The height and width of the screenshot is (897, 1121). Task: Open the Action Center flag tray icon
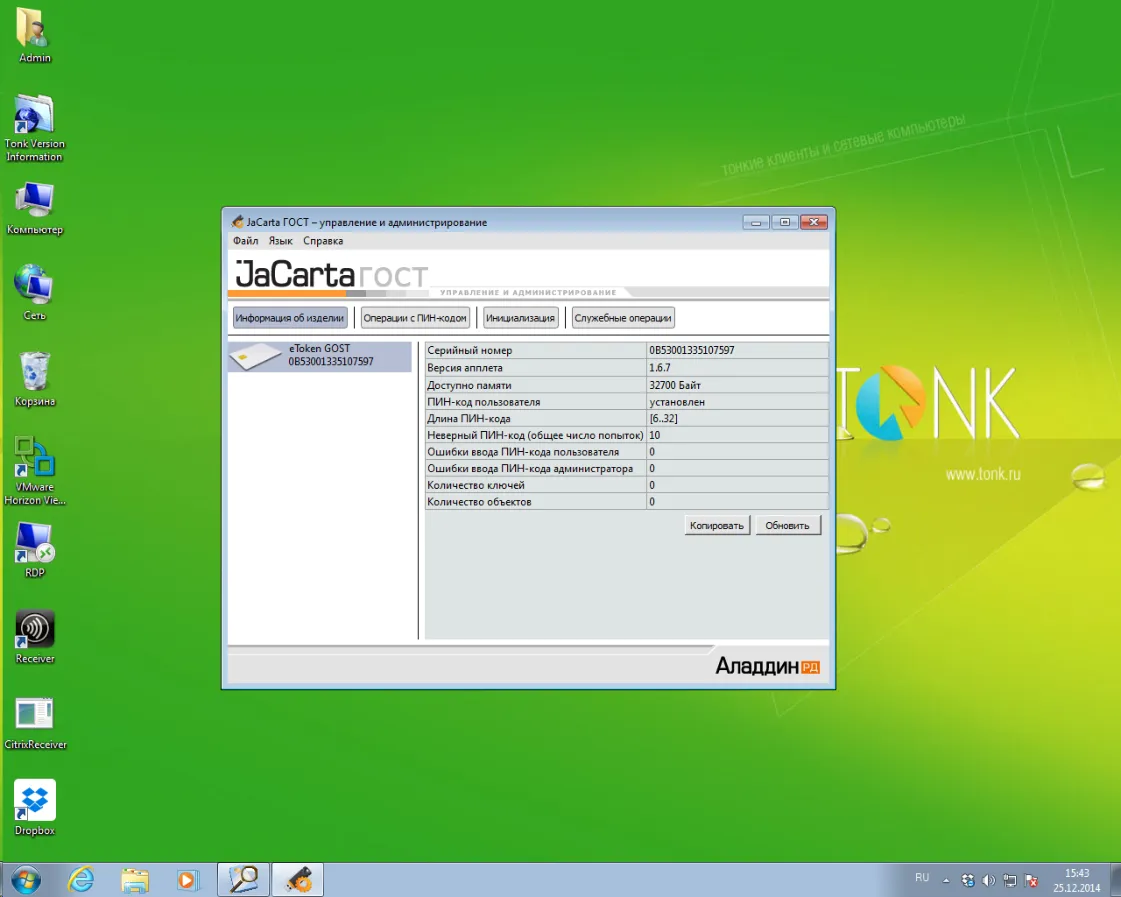click(x=1031, y=881)
